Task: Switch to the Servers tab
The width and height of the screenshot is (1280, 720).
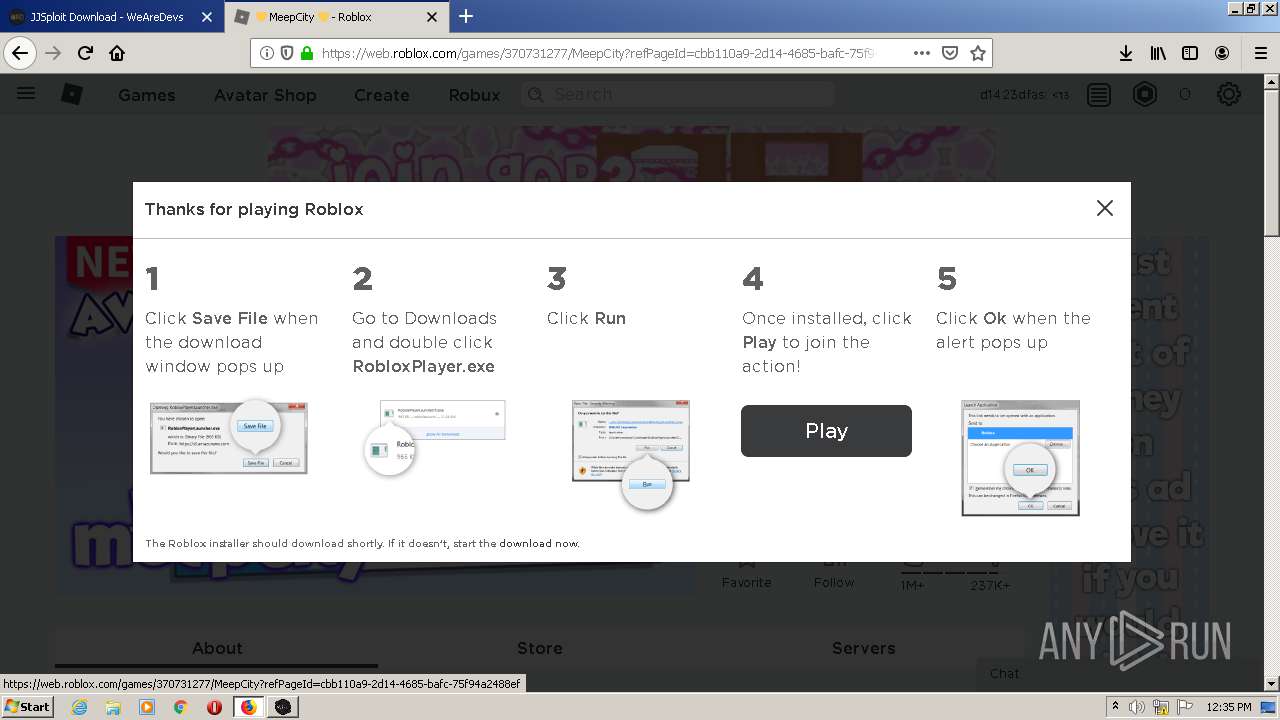Action: [864, 648]
